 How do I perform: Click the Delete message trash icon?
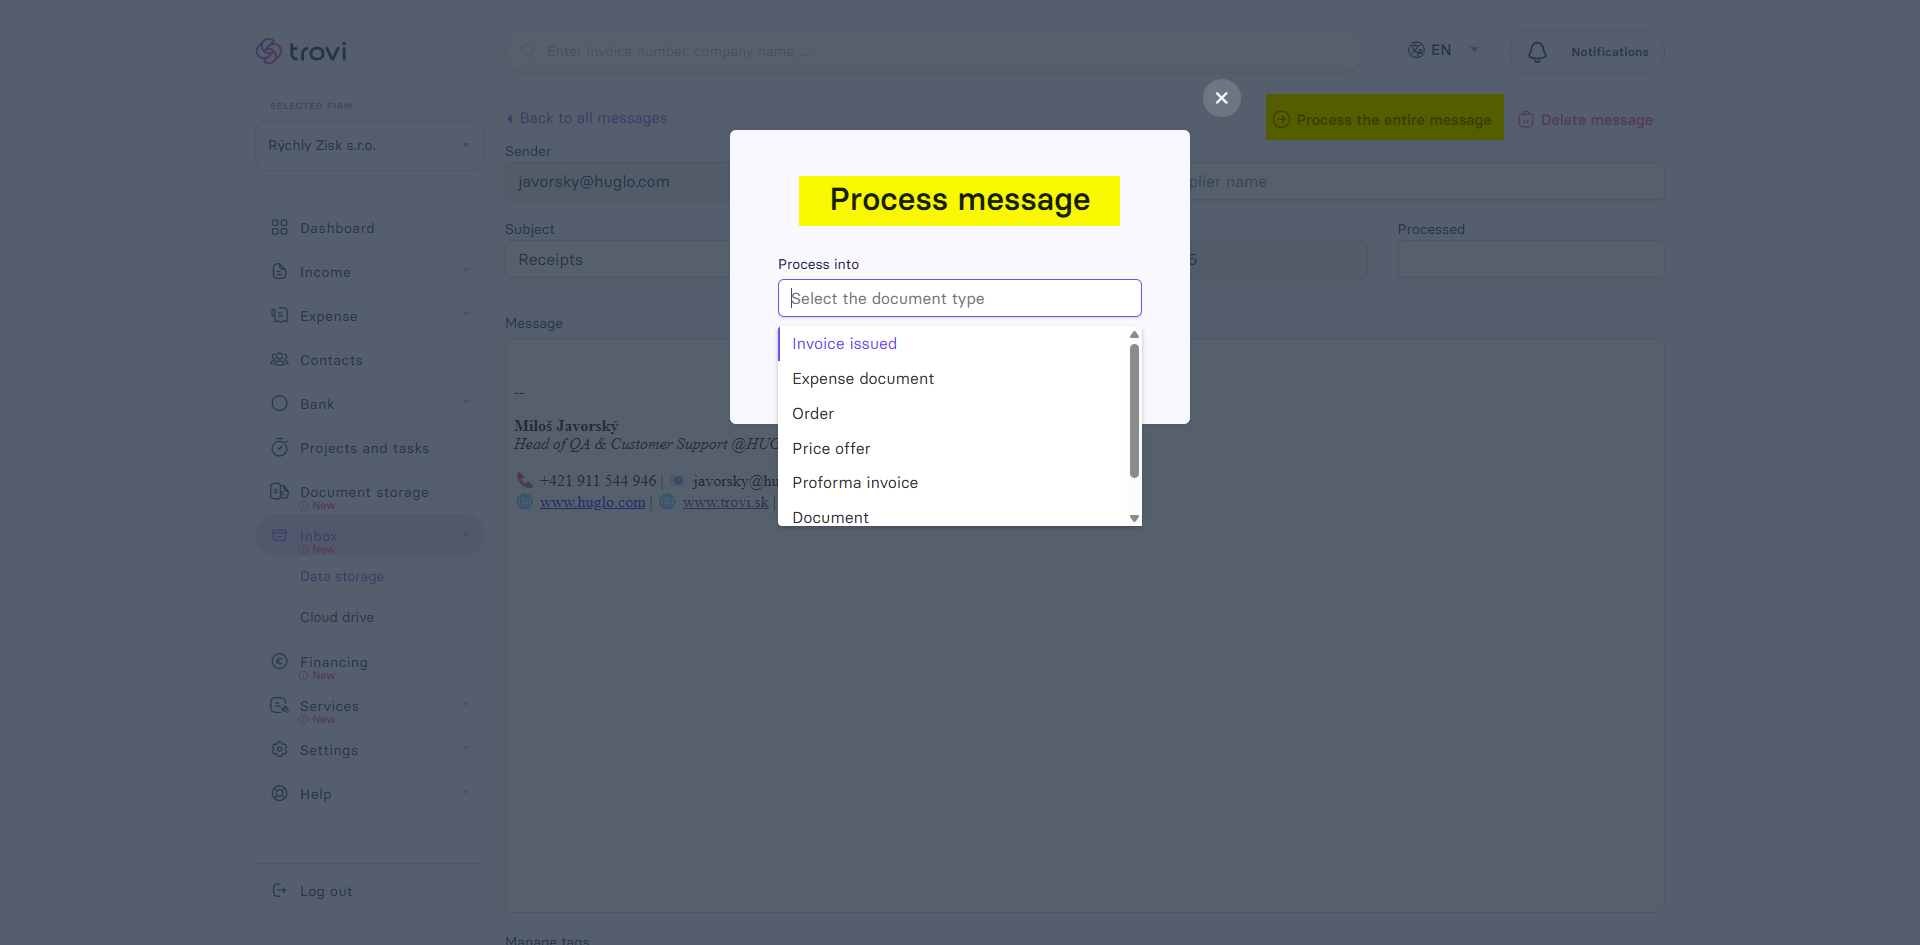(x=1526, y=120)
